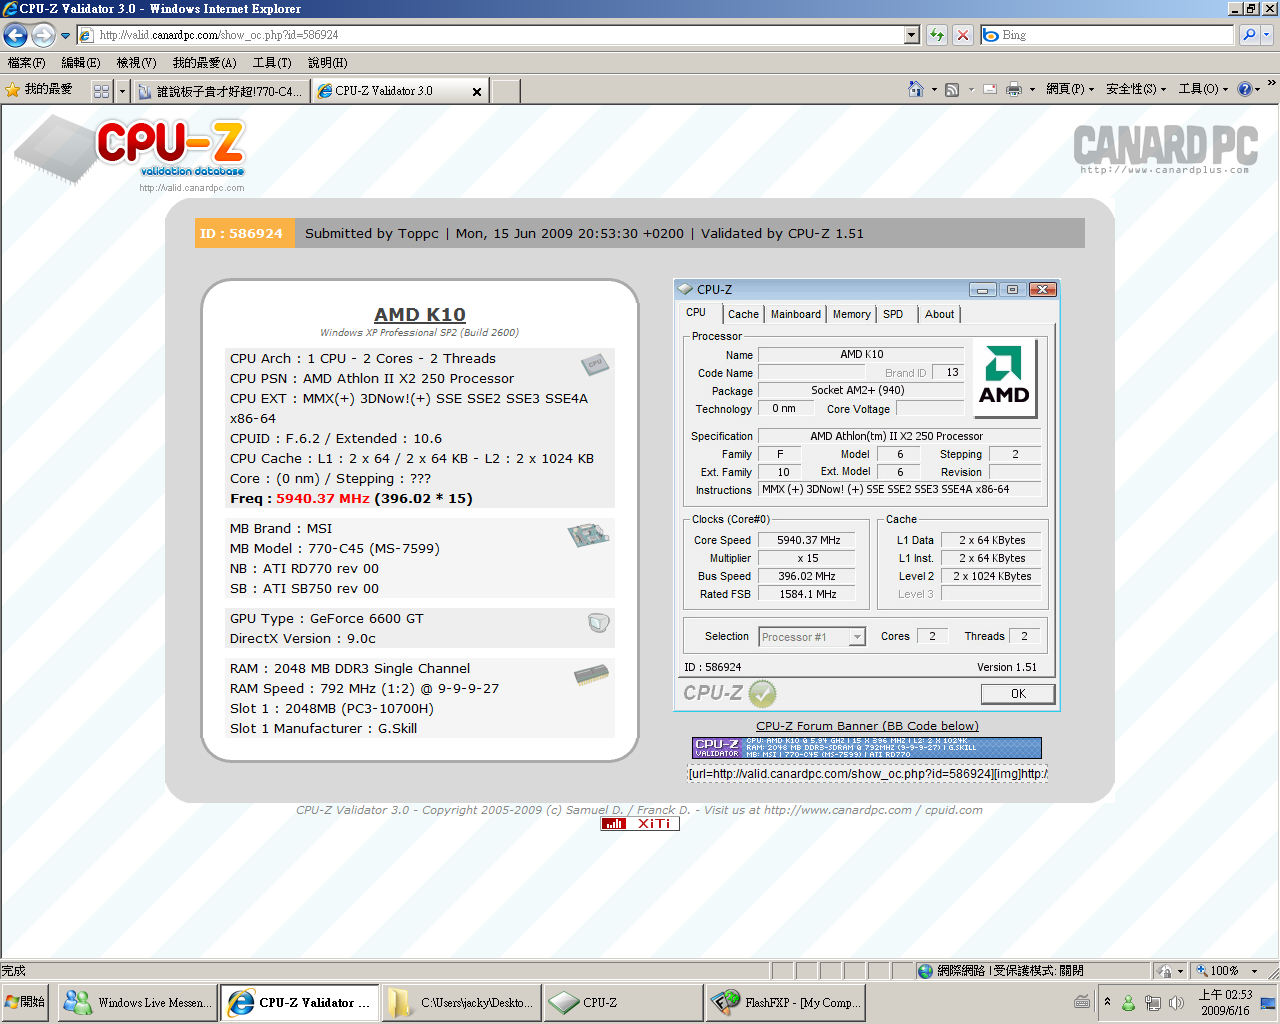The height and width of the screenshot is (1024, 1280).
Task: Open the 我的最愛(A) menu
Action: click(x=204, y=62)
